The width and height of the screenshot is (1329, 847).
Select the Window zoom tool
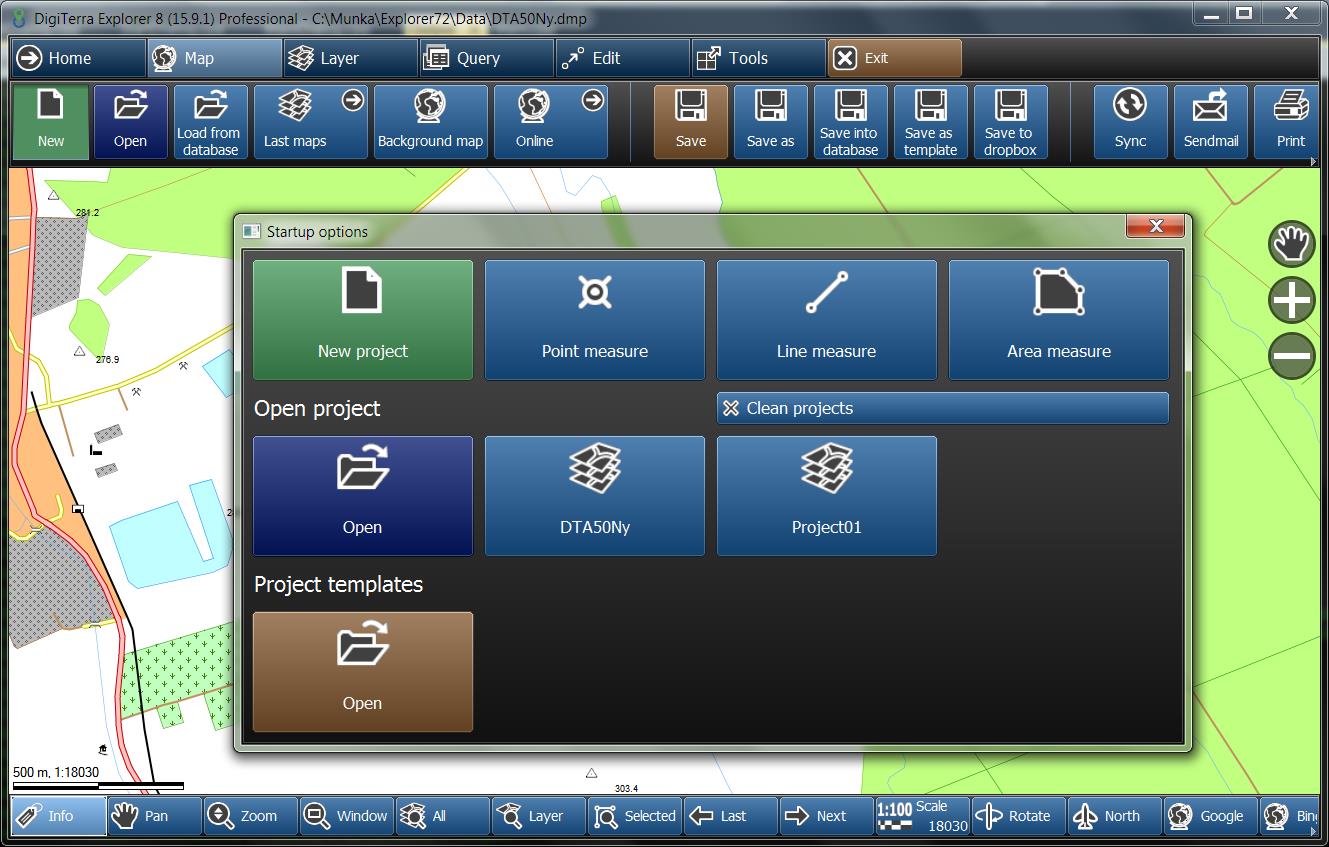pyautogui.click(x=347, y=816)
